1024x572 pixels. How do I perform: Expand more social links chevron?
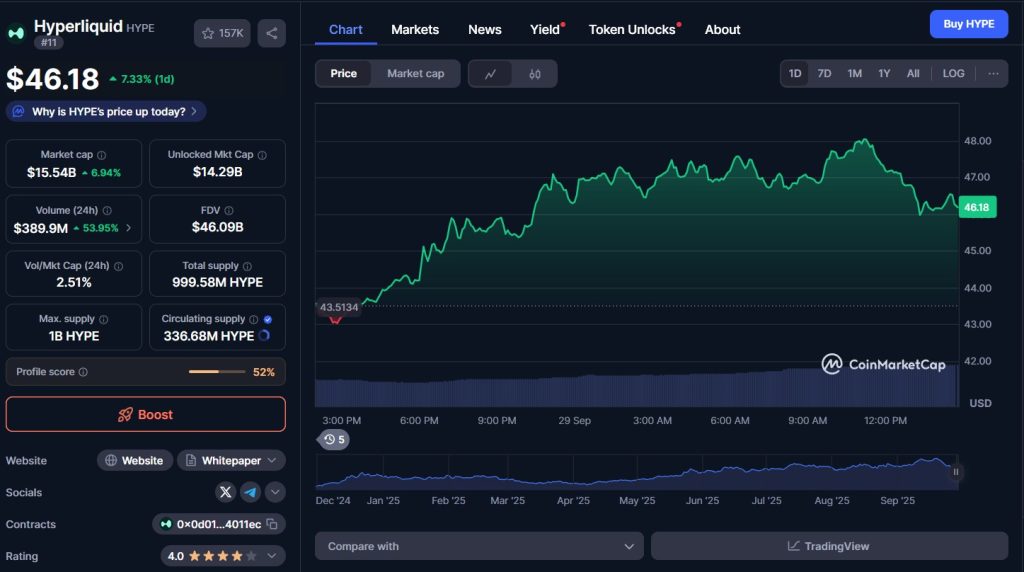click(x=275, y=492)
